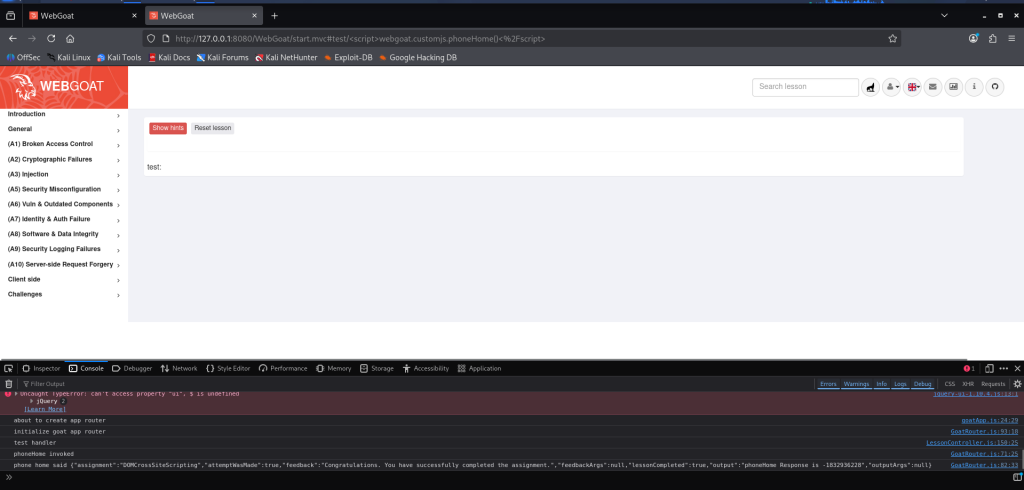This screenshot has height=490, width=1024.
Task: Toggle responsive design mode icon
Action: click(x=989, y=368)
